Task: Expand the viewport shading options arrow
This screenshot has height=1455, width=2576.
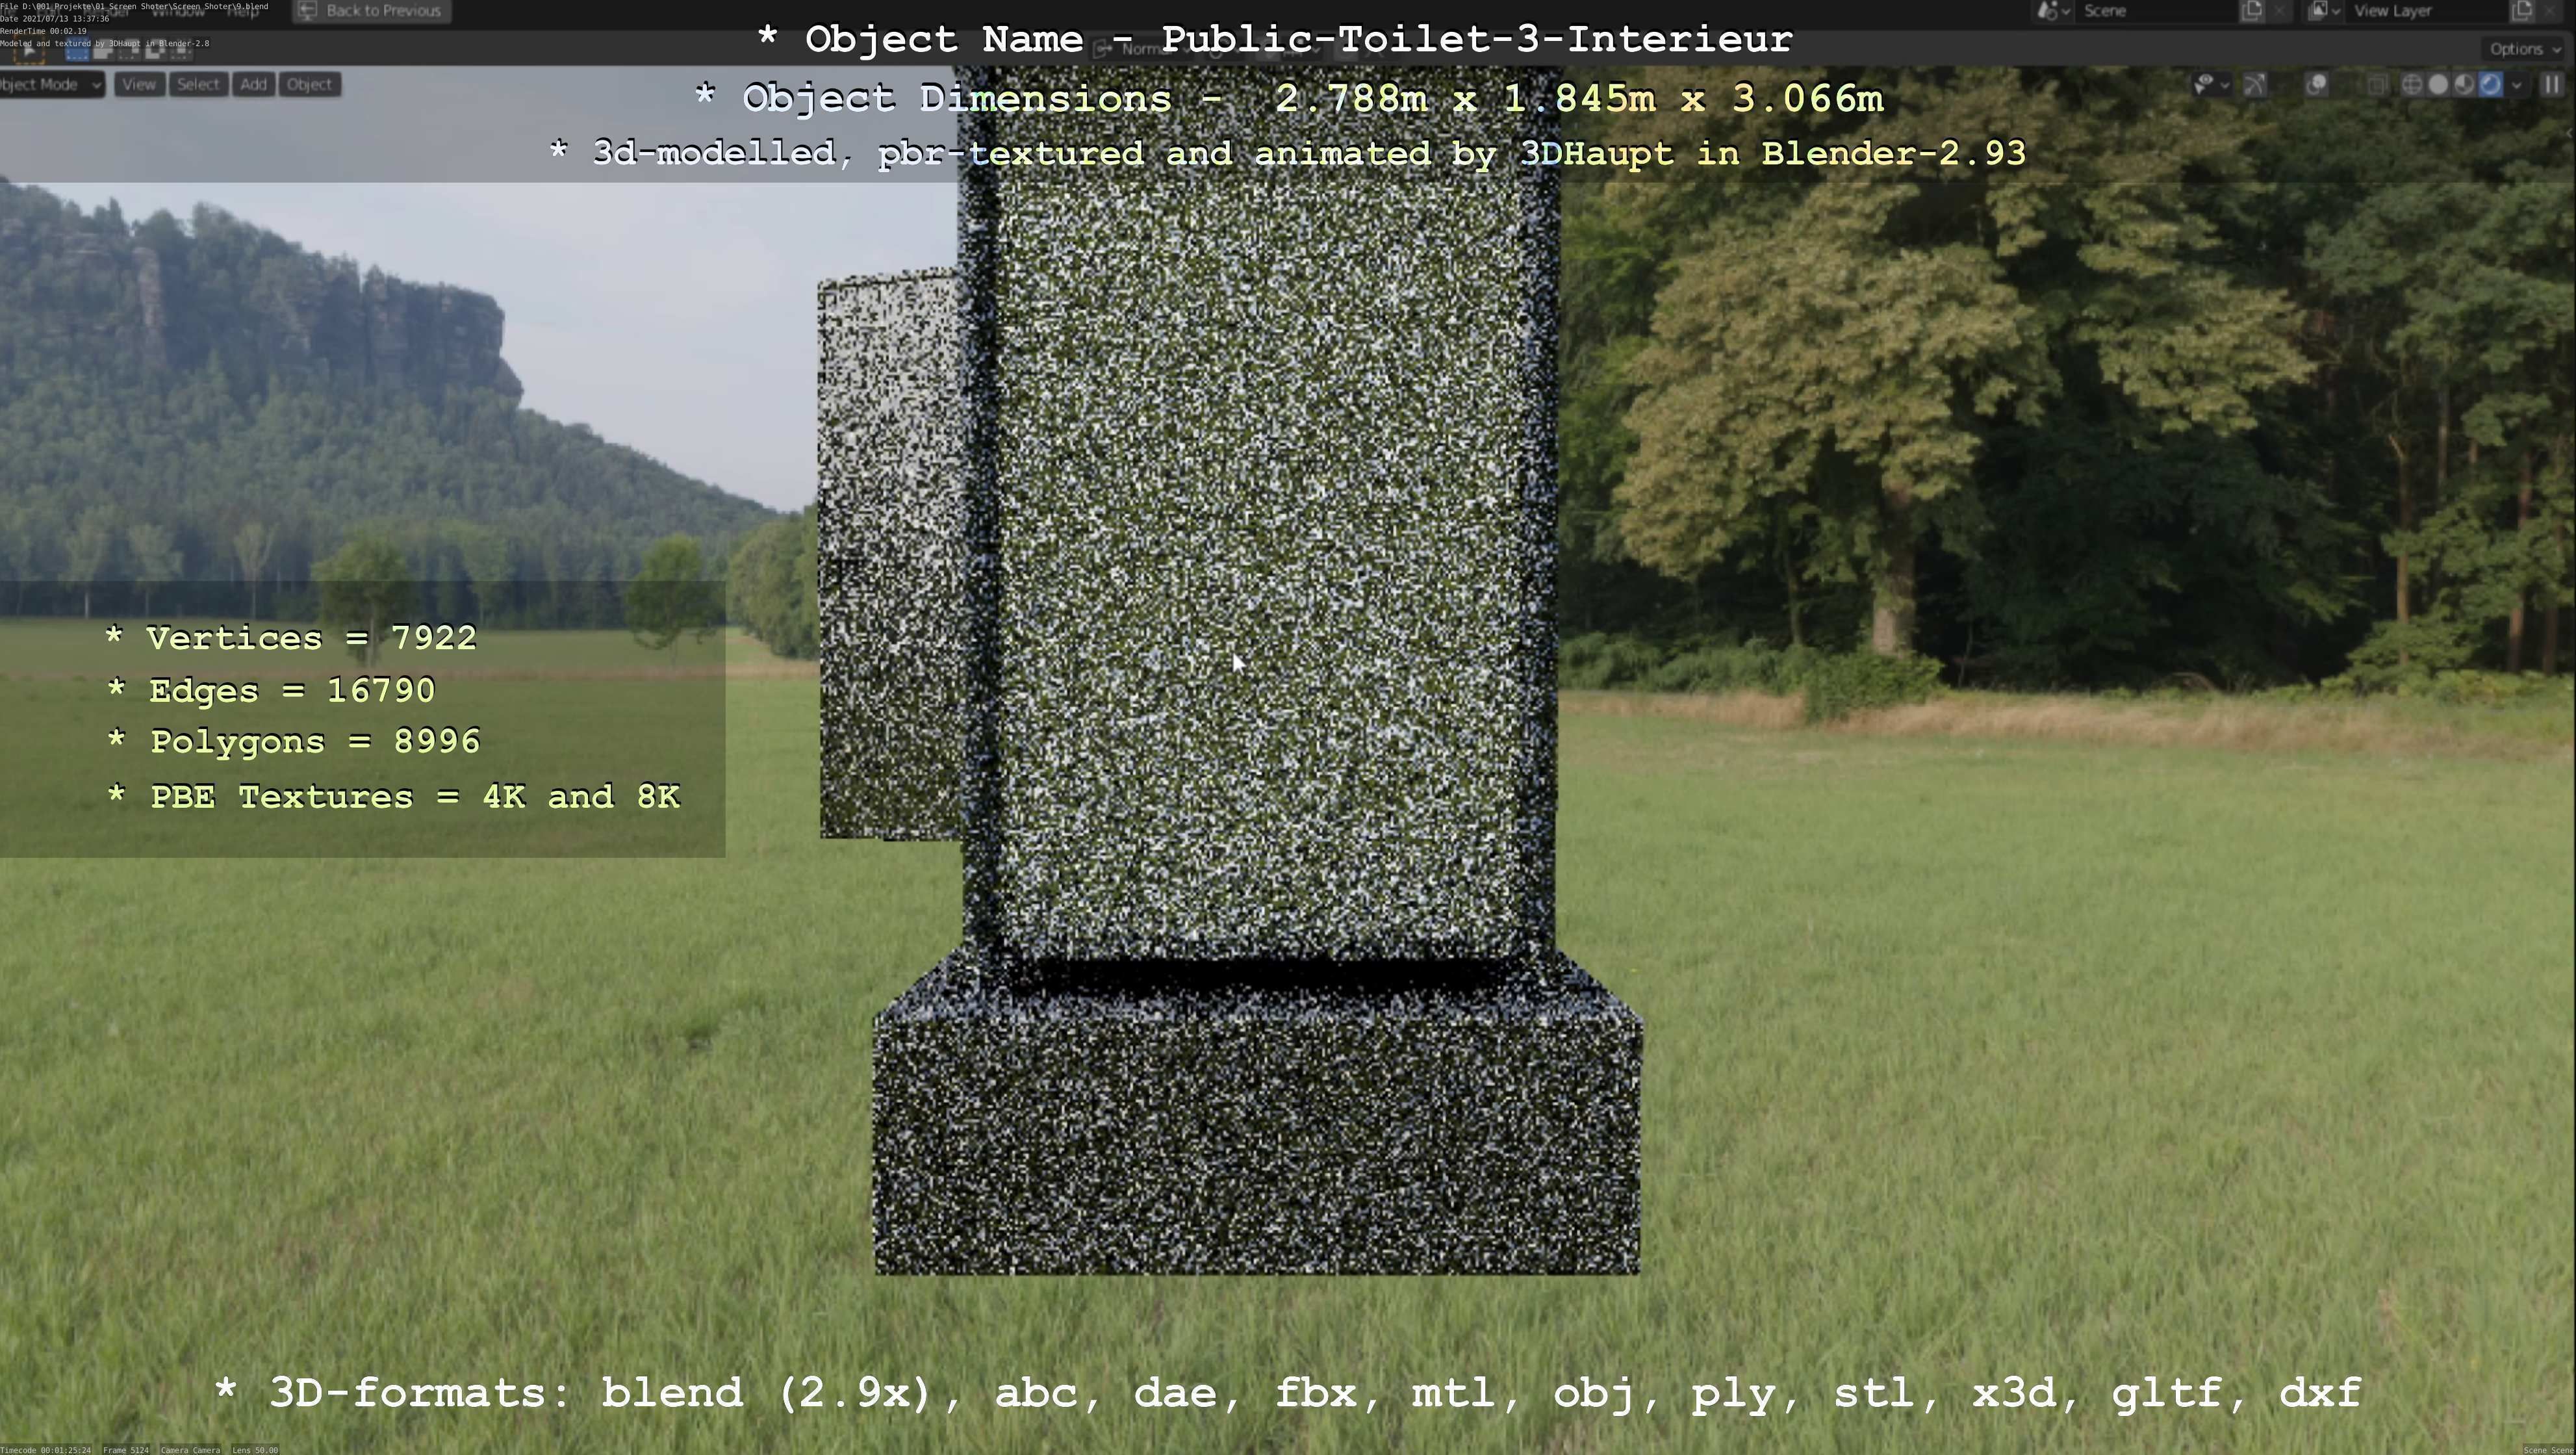Action: [x=2516, y=85]
